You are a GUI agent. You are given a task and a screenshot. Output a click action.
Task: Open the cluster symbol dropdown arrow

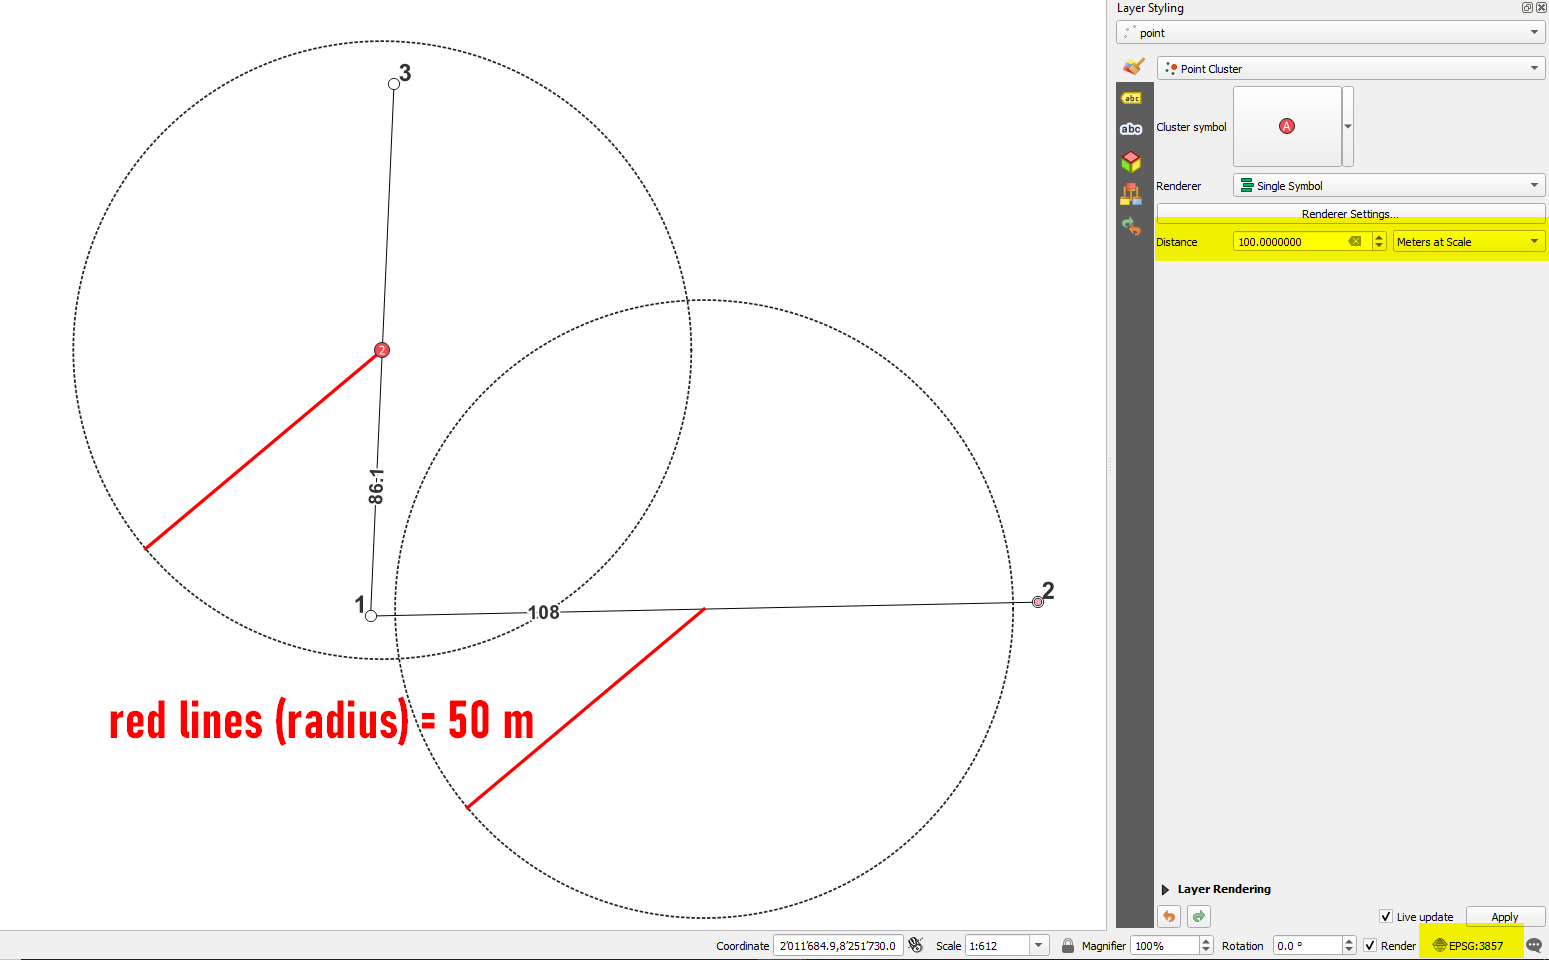click(1348, 126)
